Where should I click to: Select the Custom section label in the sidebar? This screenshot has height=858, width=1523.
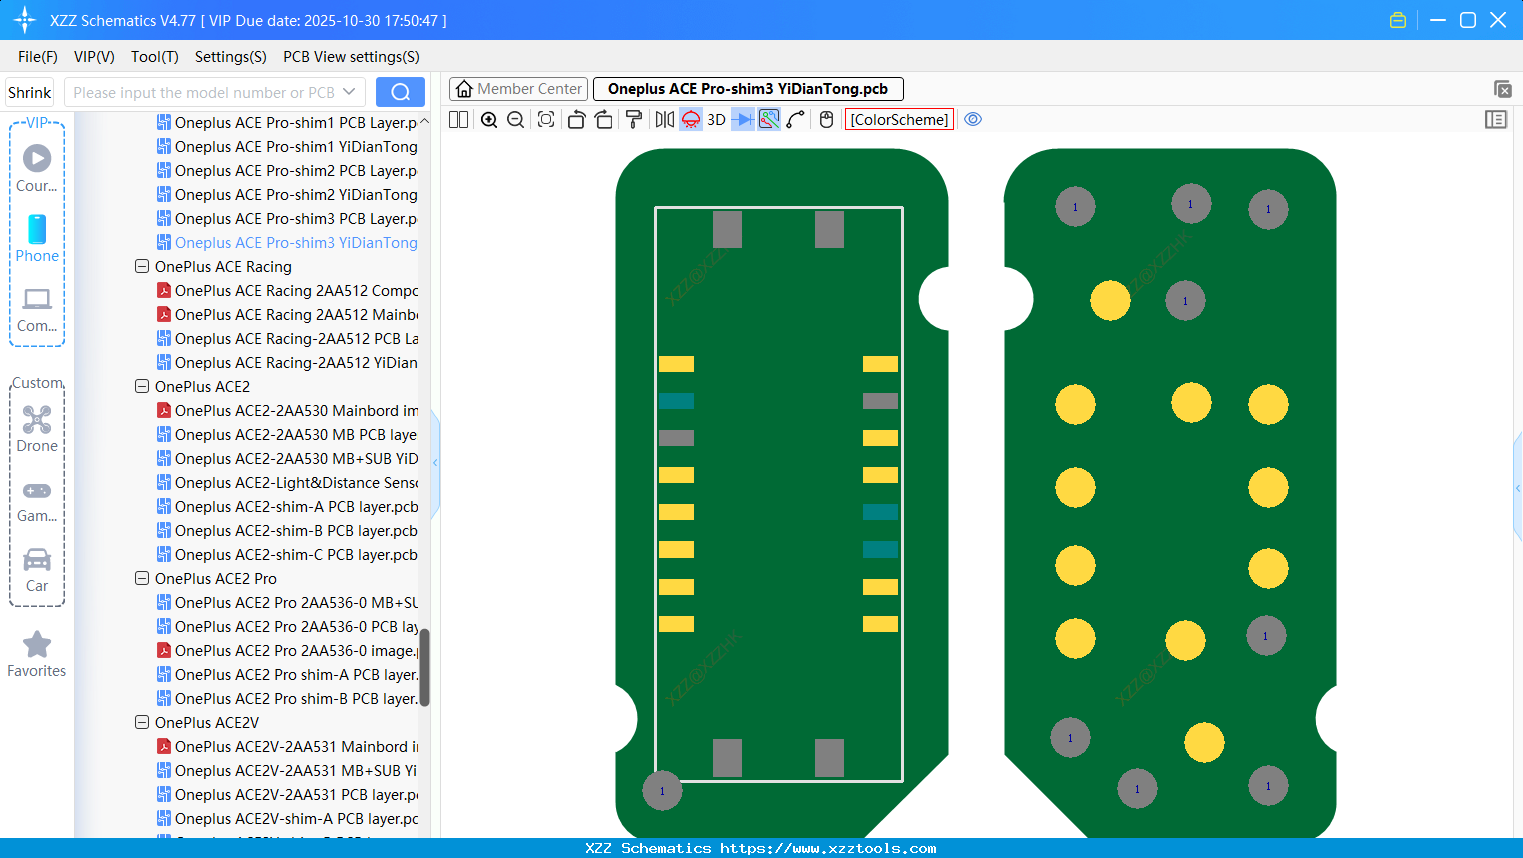coord(37,383)
